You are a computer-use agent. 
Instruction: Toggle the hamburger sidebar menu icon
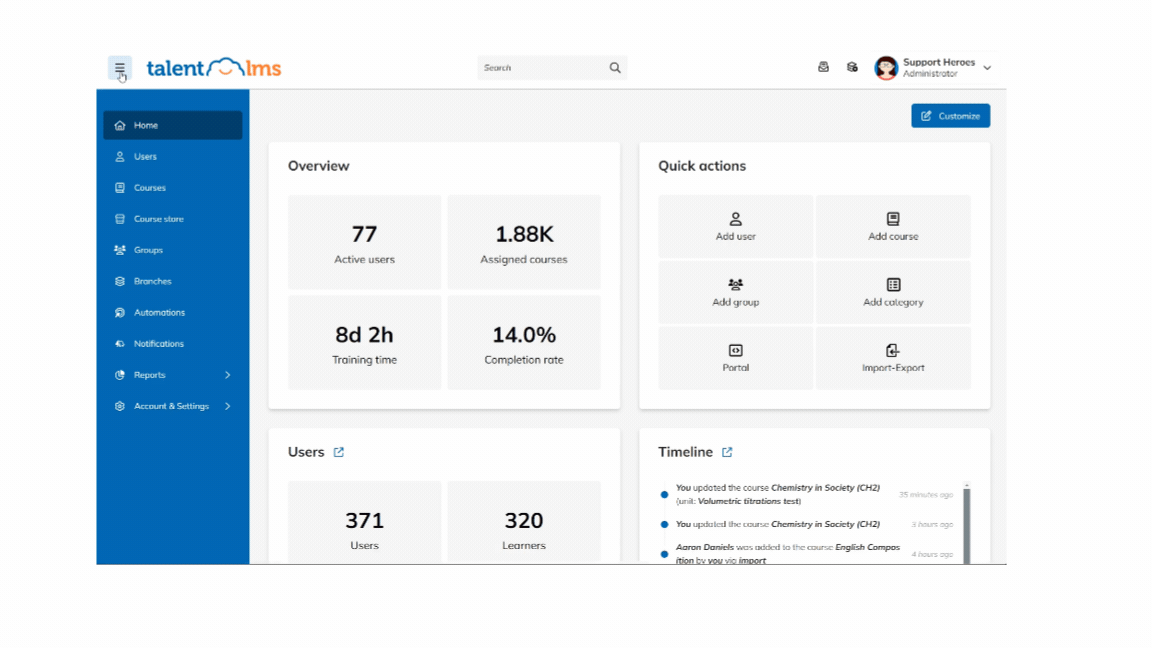(120, 68)
